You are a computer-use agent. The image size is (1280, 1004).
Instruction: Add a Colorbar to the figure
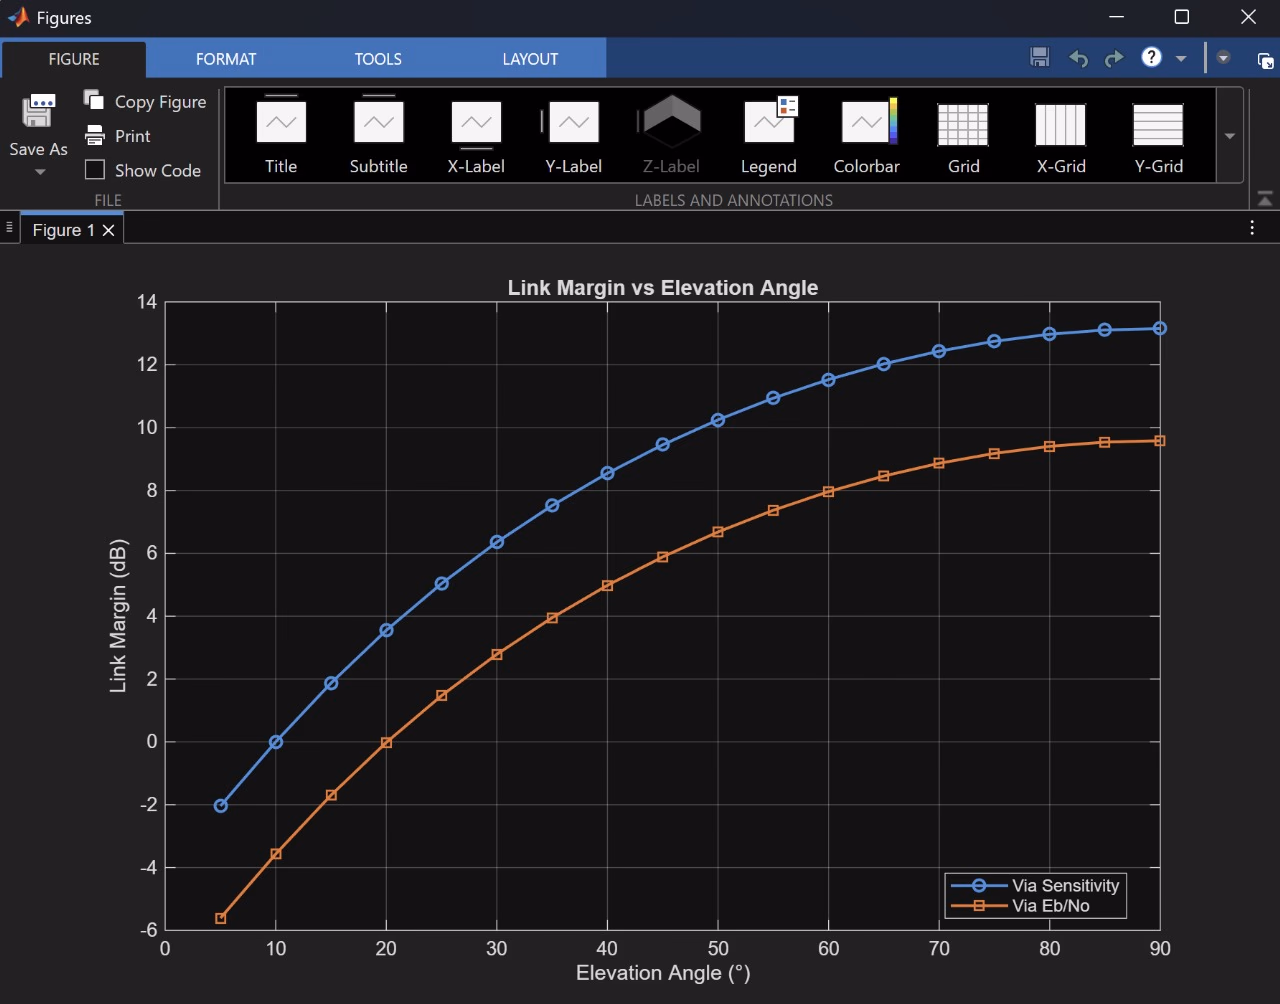pyautogui.click(x=867, y=136)
